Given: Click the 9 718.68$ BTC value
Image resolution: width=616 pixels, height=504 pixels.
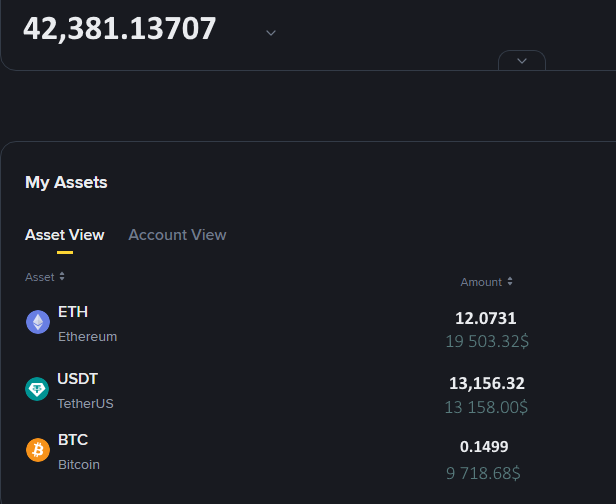Looking at the screenshot, I should 483,473.
